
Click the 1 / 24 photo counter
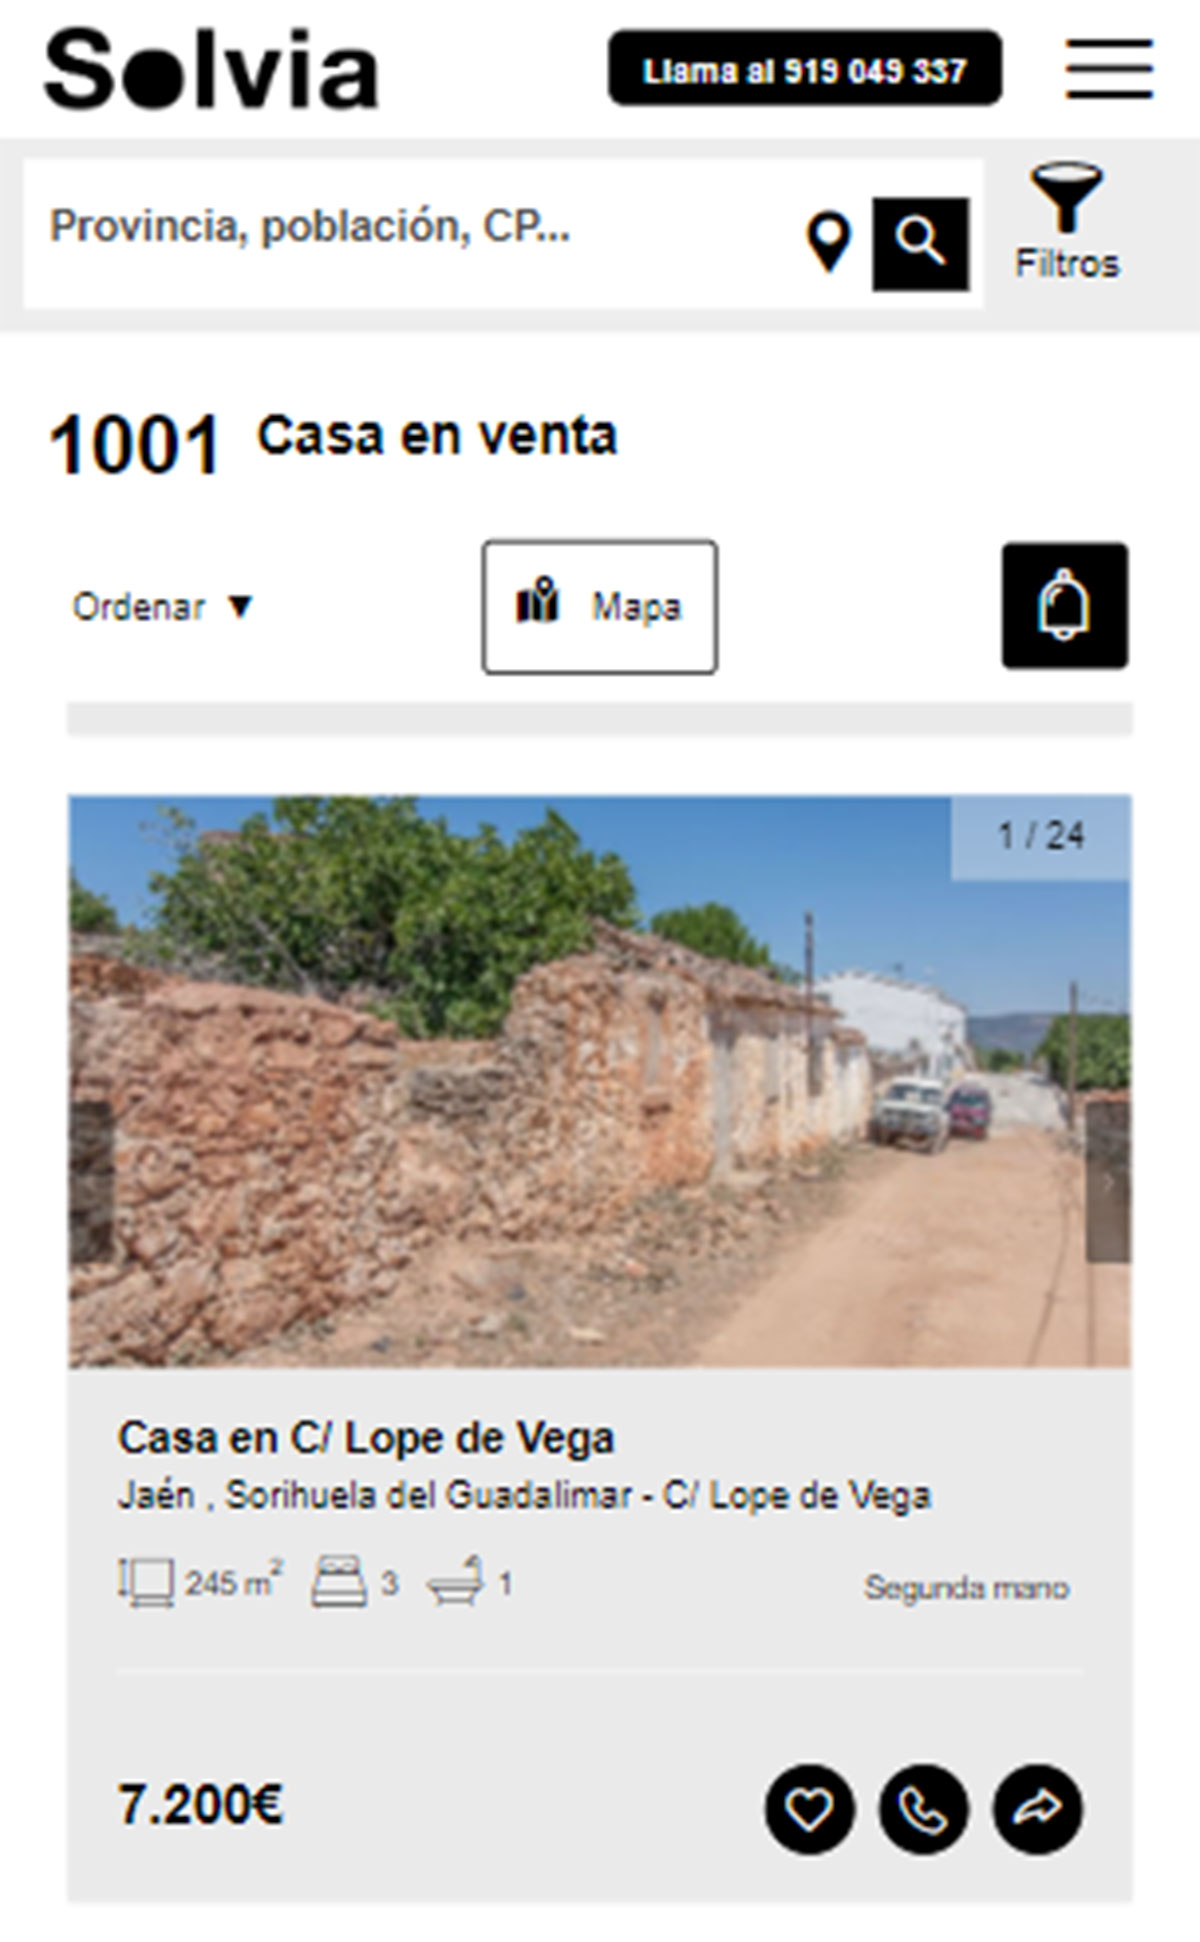click(x=1041, y=837)
